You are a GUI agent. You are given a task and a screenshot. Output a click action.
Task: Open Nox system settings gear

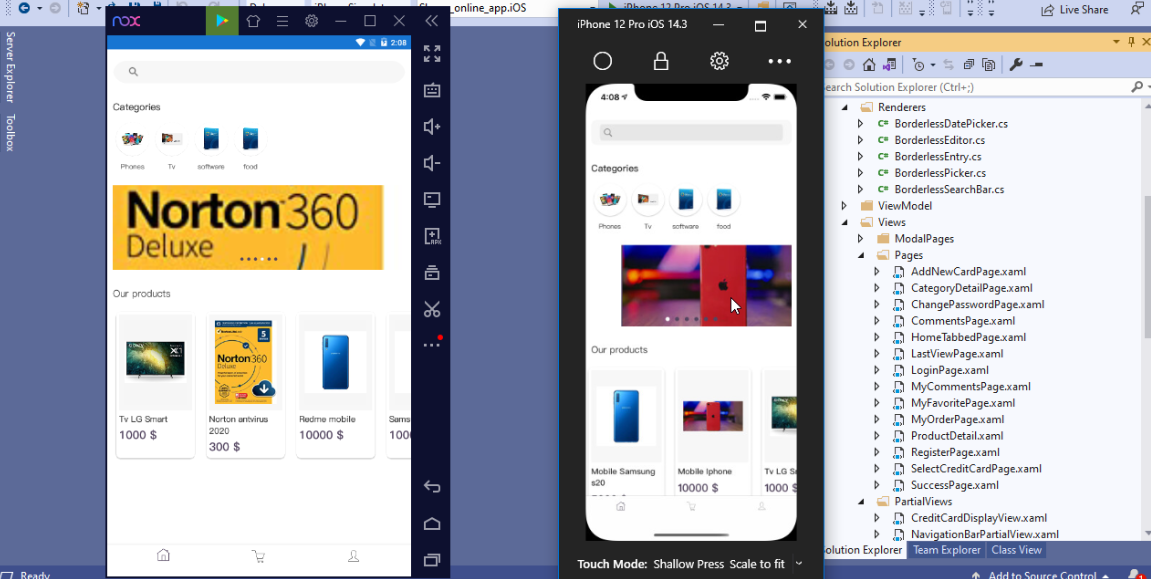pos(311,21)
